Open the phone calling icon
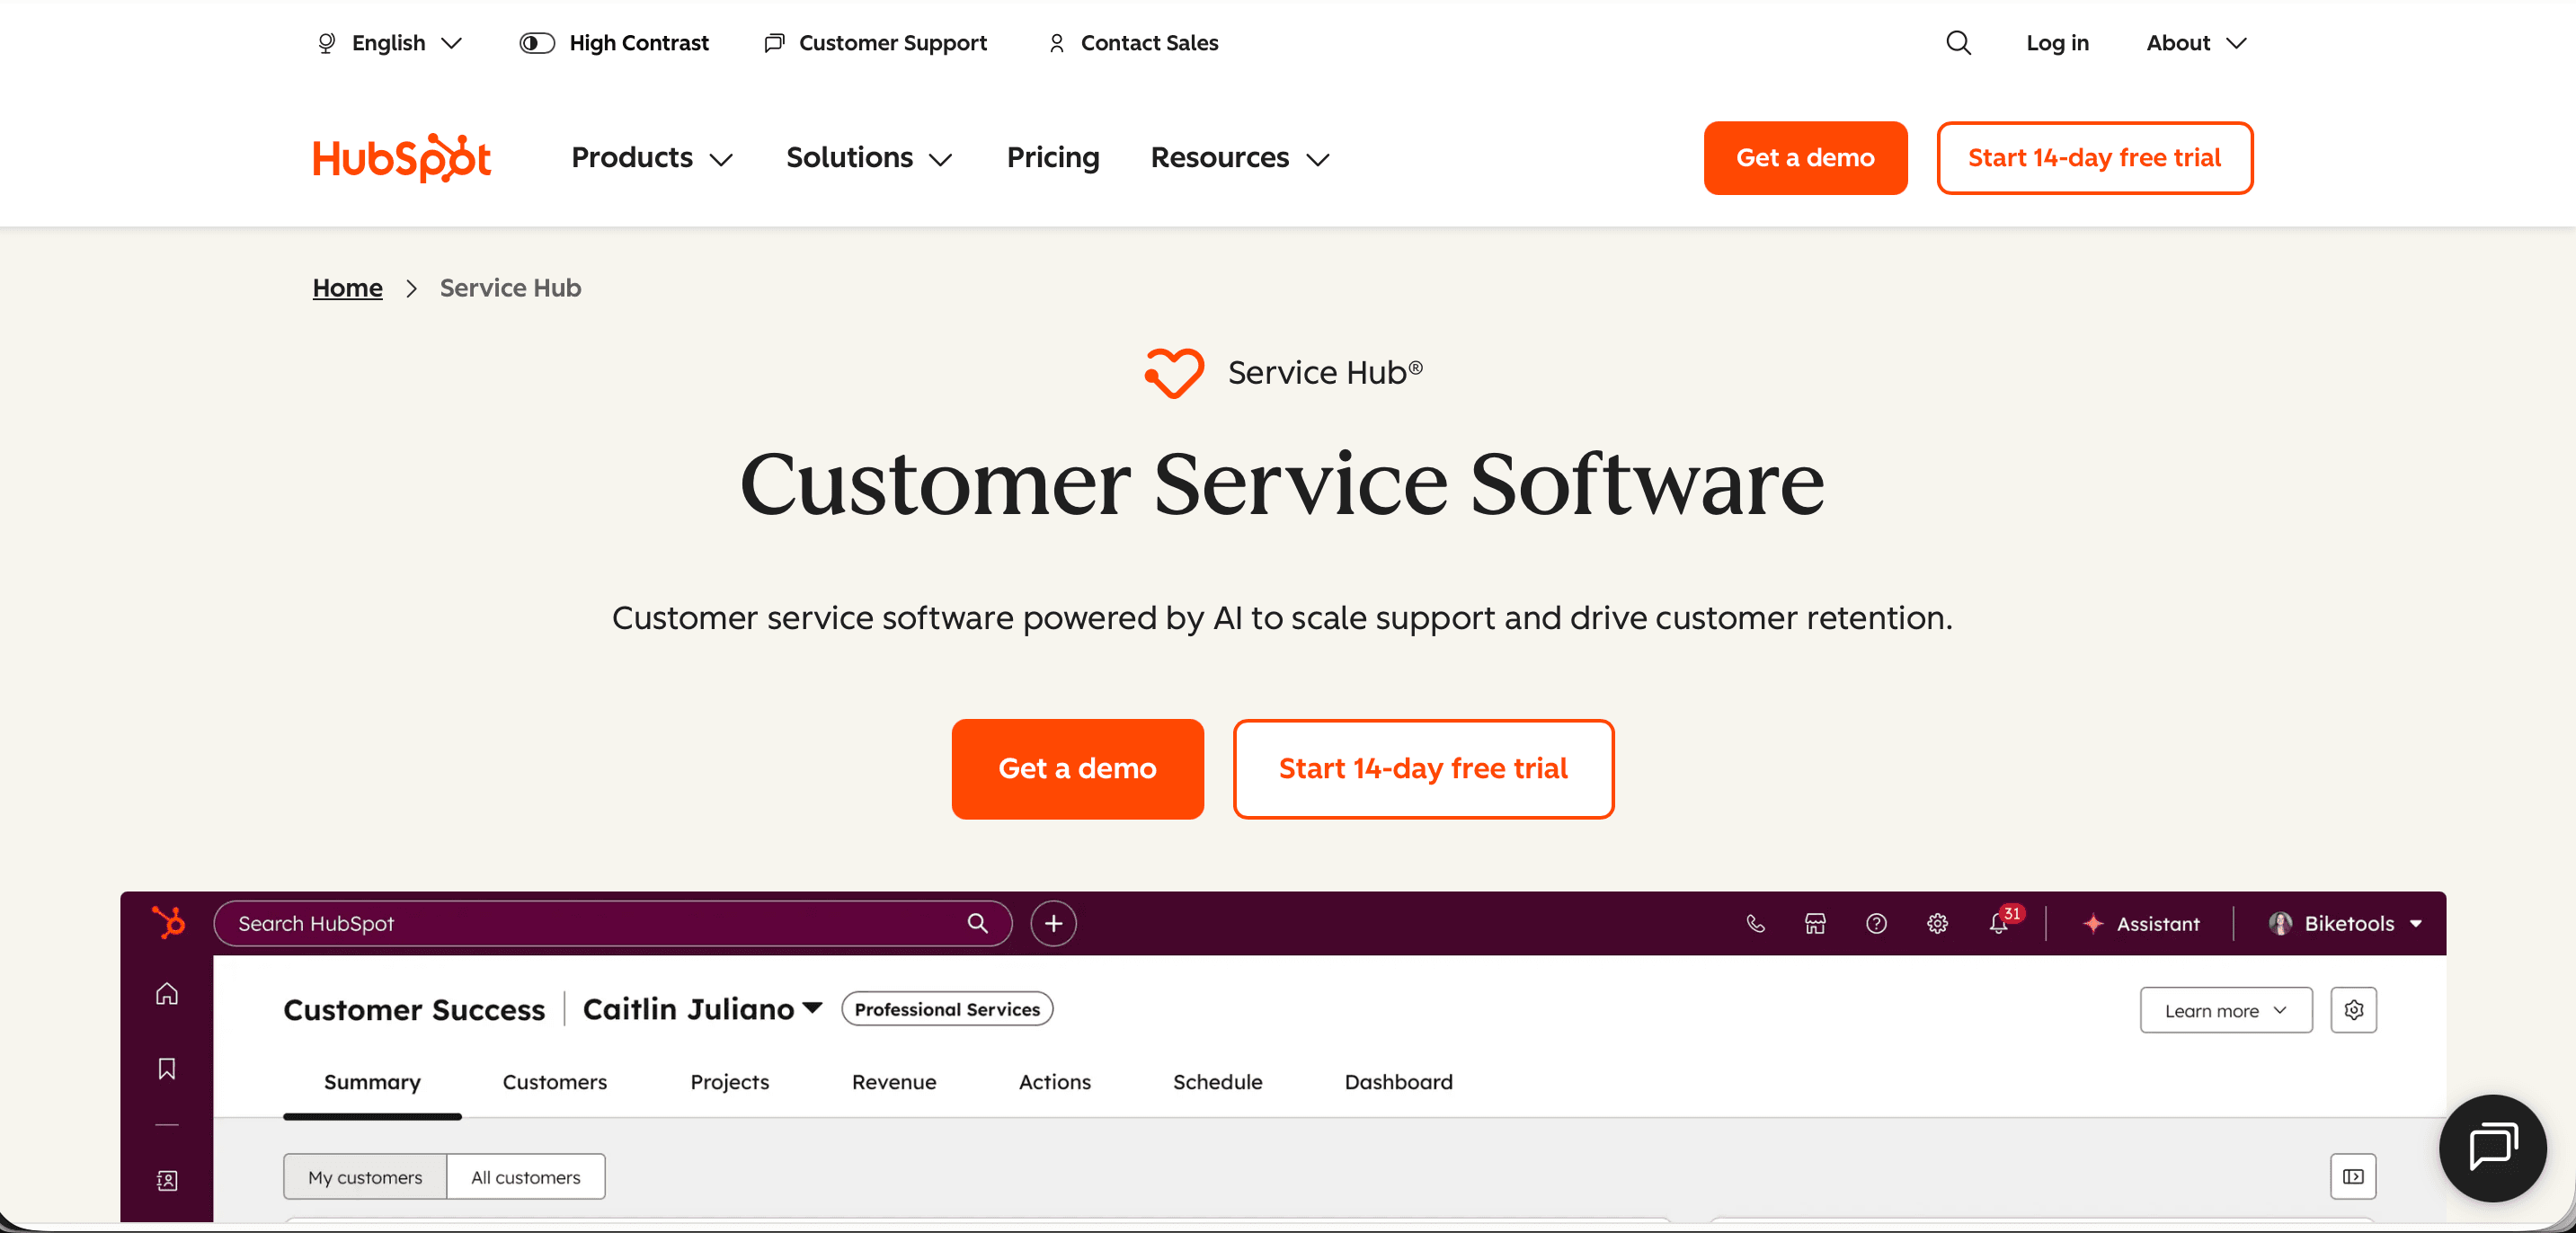 point(1755,923)
